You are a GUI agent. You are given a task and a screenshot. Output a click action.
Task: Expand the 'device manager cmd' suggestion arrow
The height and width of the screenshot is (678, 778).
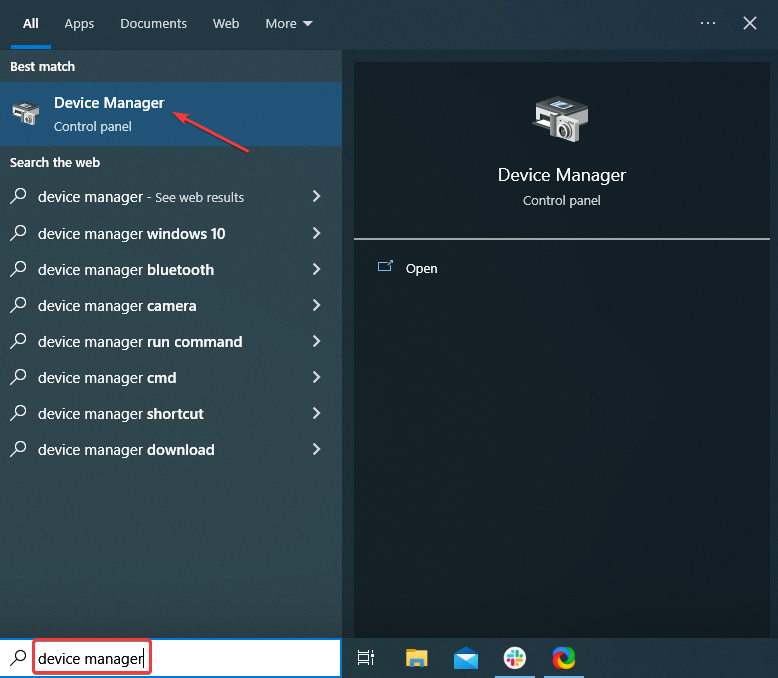coord(316,377)
